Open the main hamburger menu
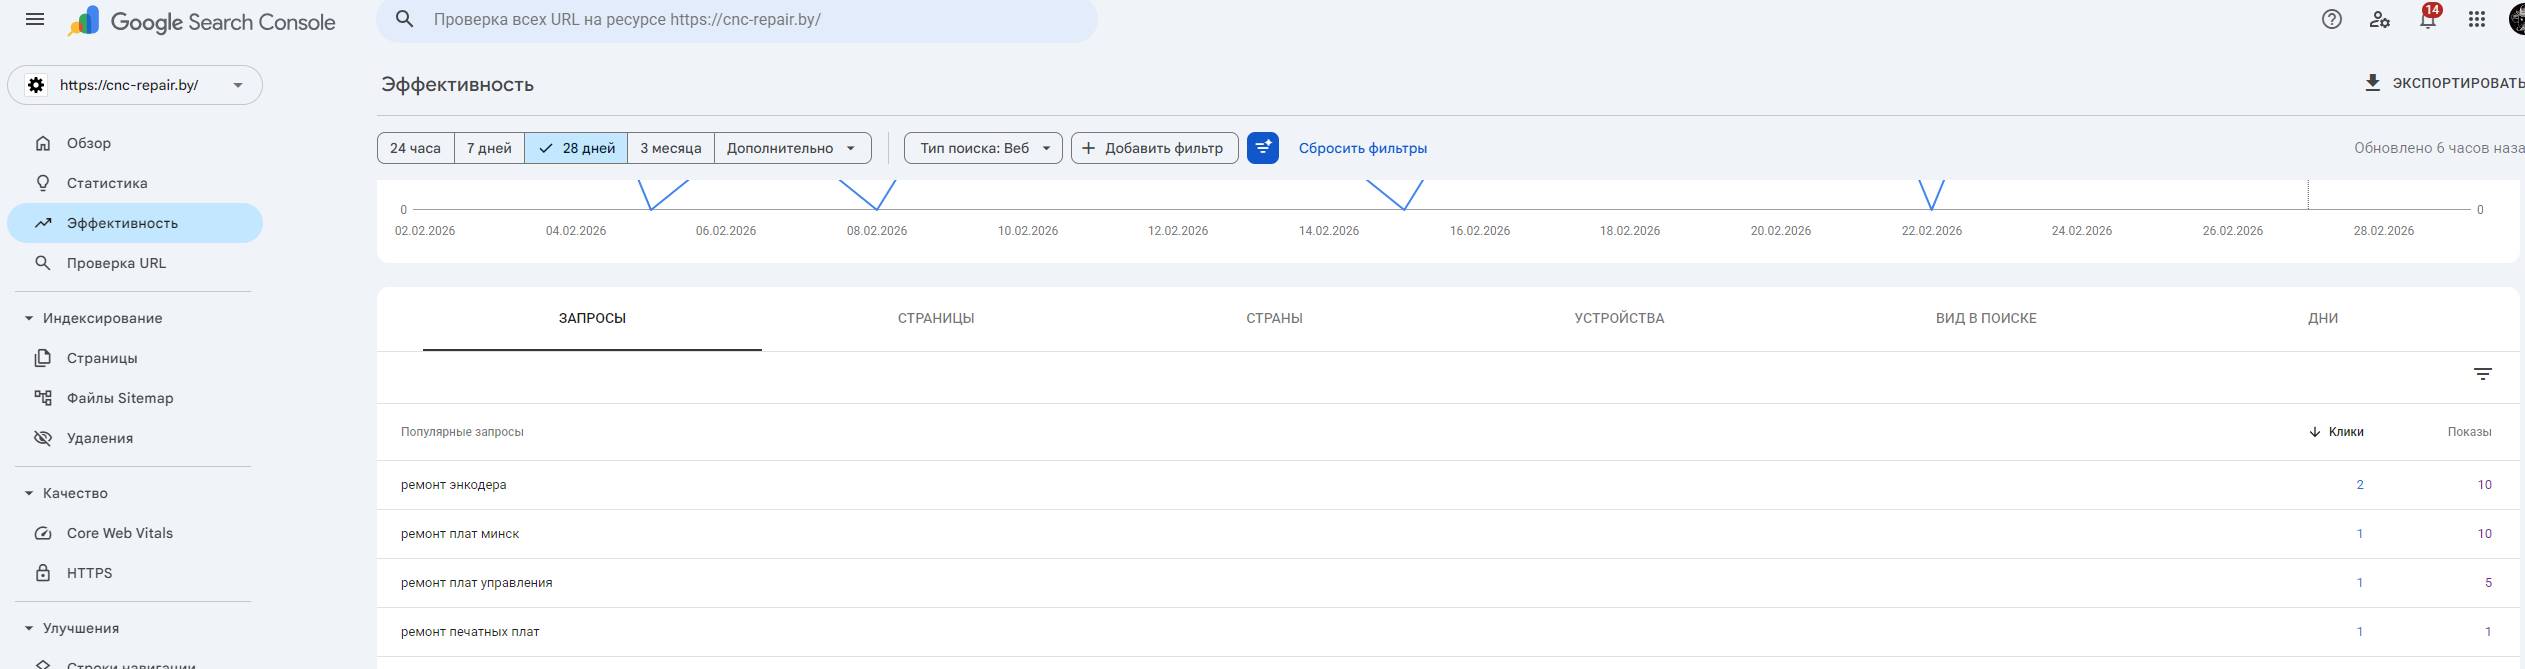The height and width of the screenshot is (669, 2525). (x=35, y=20)
